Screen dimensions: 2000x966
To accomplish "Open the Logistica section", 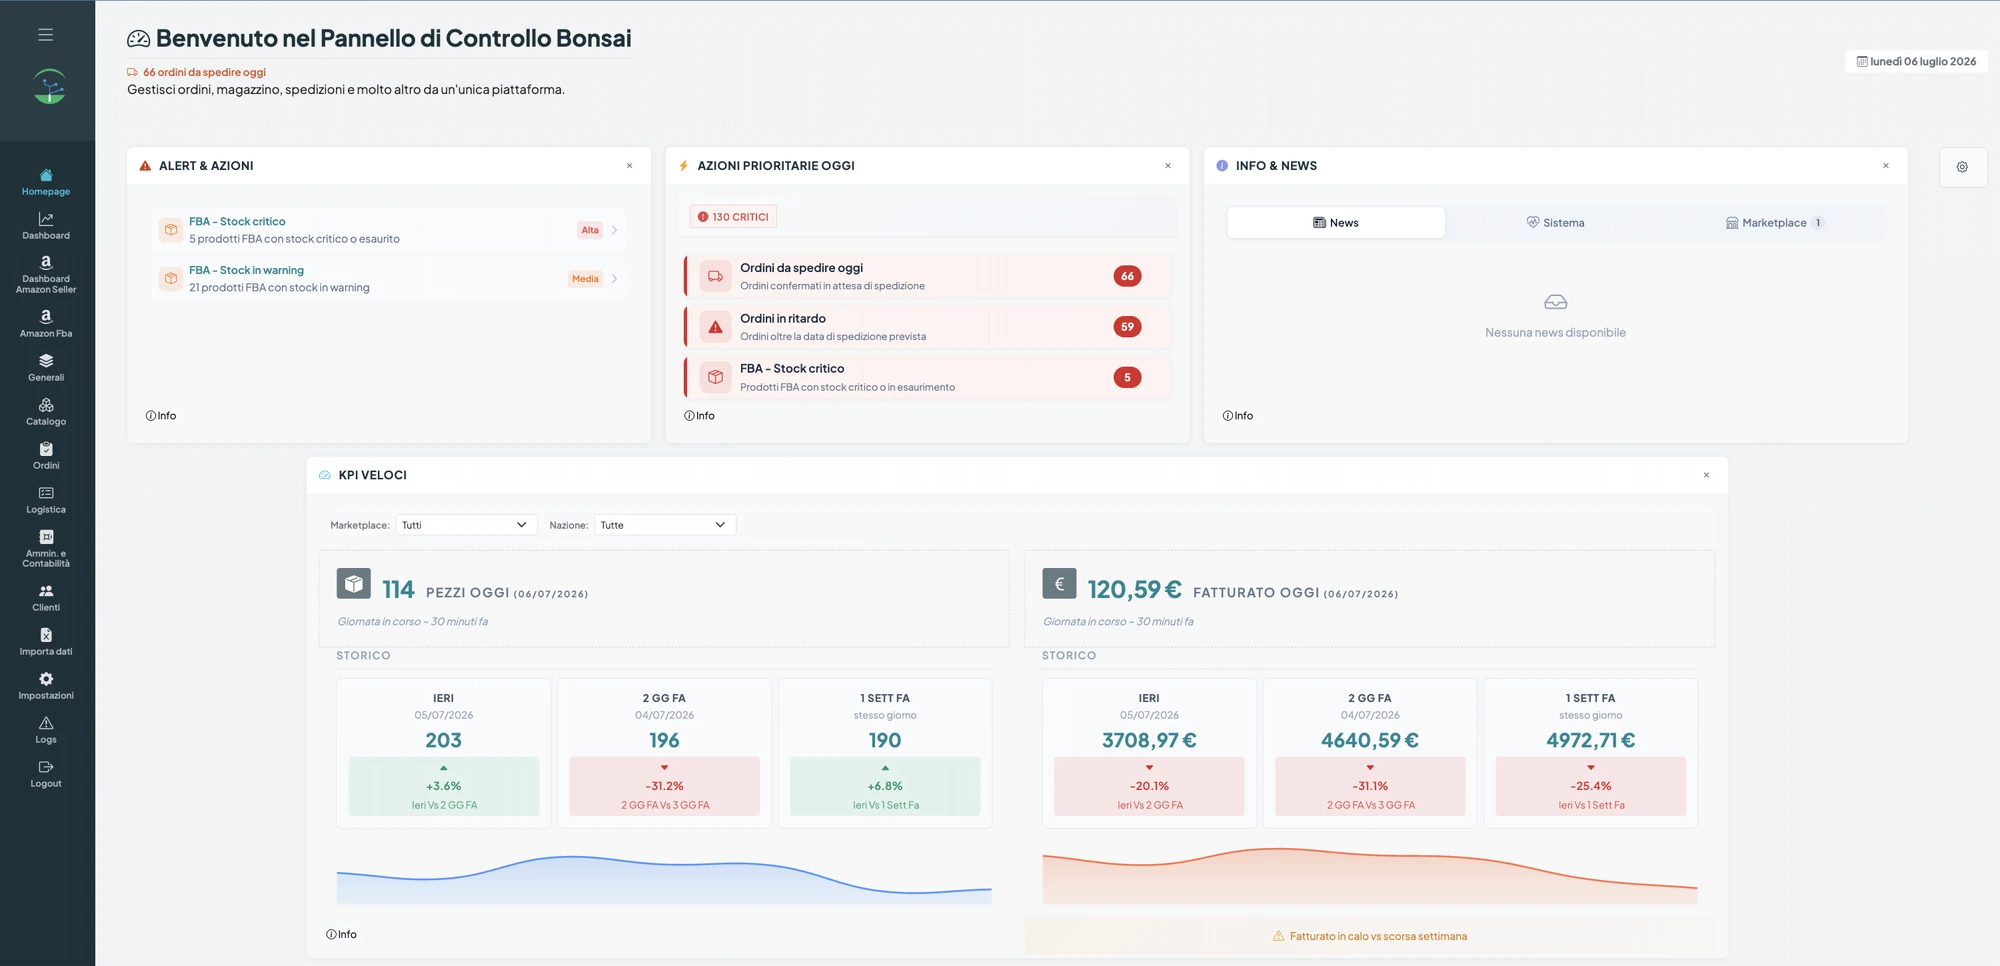I will click(x=46, y=500).
